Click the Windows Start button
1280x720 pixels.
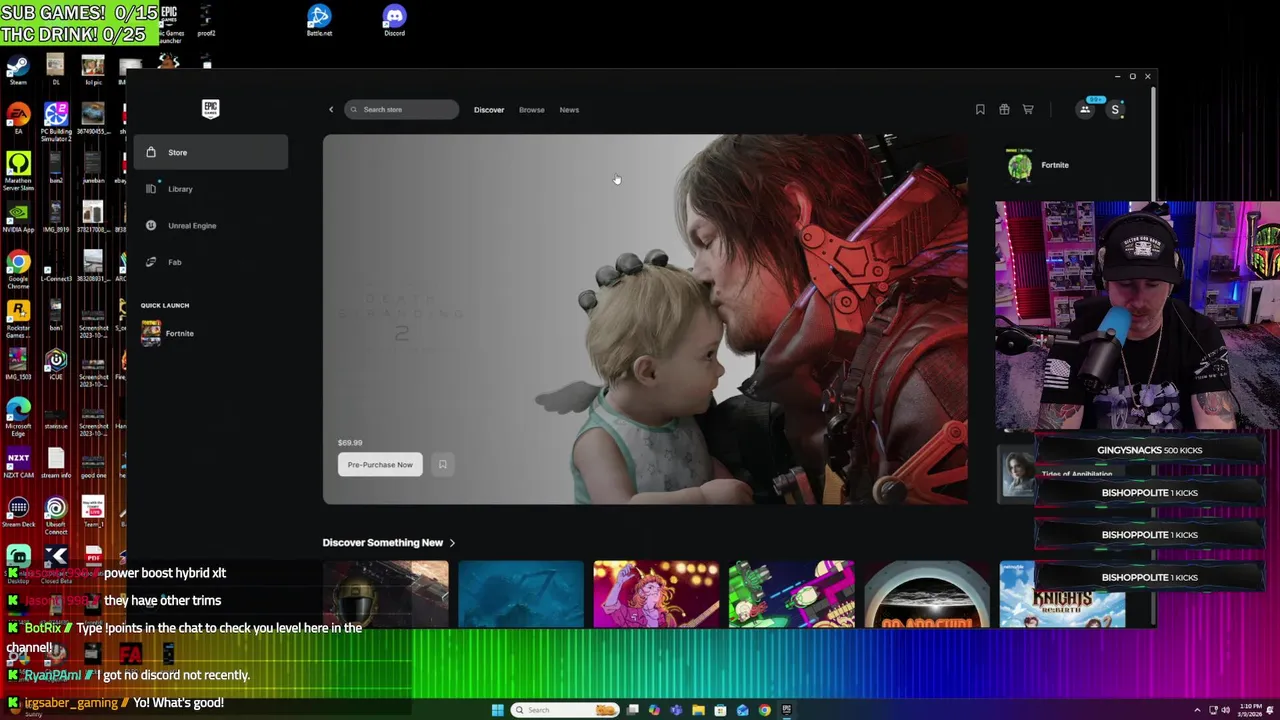pyautogui.click(x=498, y=710)
